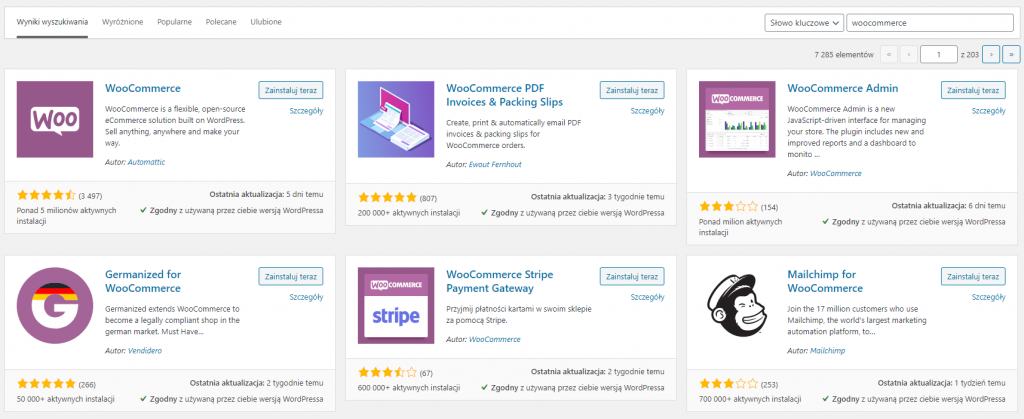
Task: Open the WooCommerce plugin logo thumbnail
Action: 55,119
